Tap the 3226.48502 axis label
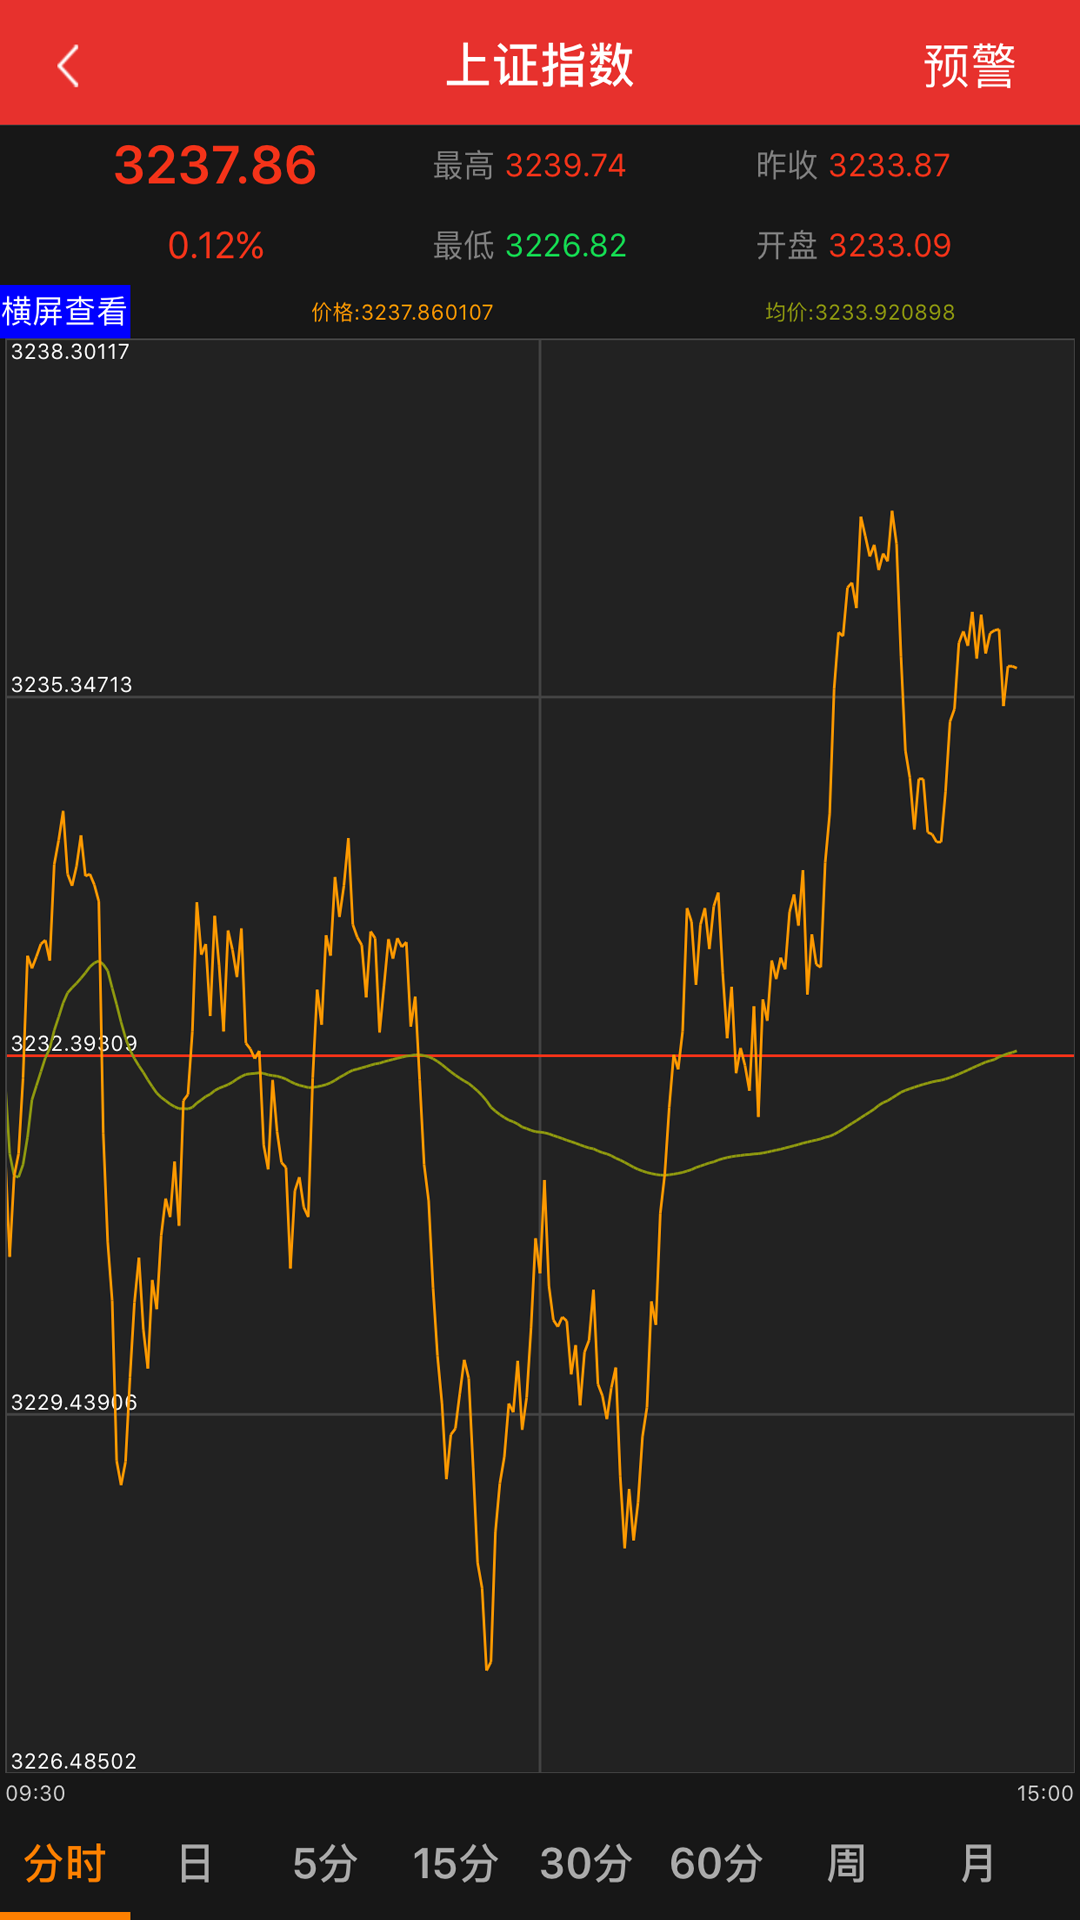This screenshot has width=1080, height=1920. (x=73, y=1762)
